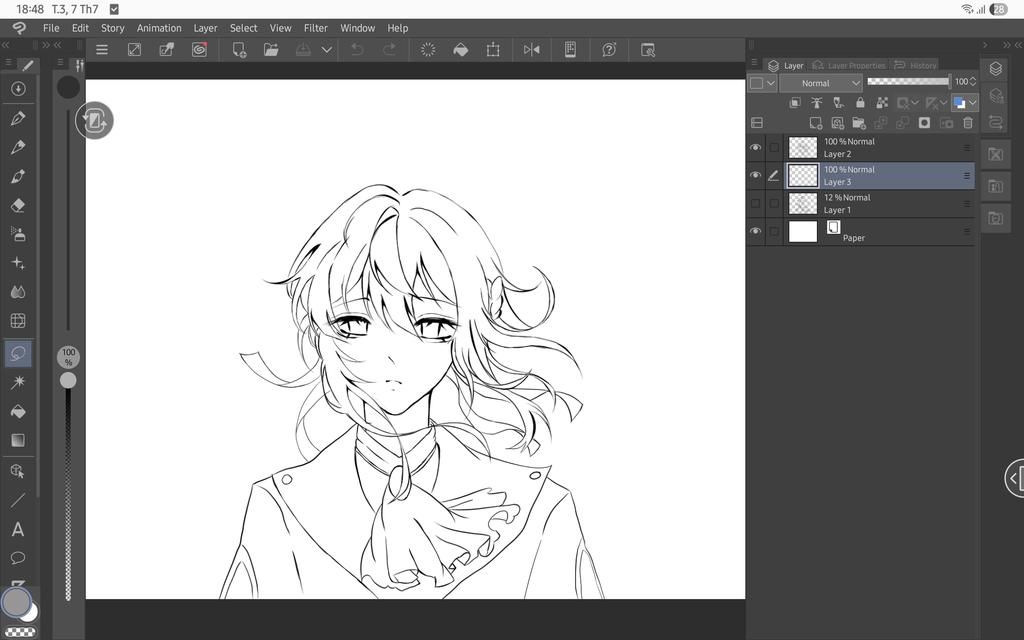Click the Flip Horizontal toolbar icon

(532, 50)
